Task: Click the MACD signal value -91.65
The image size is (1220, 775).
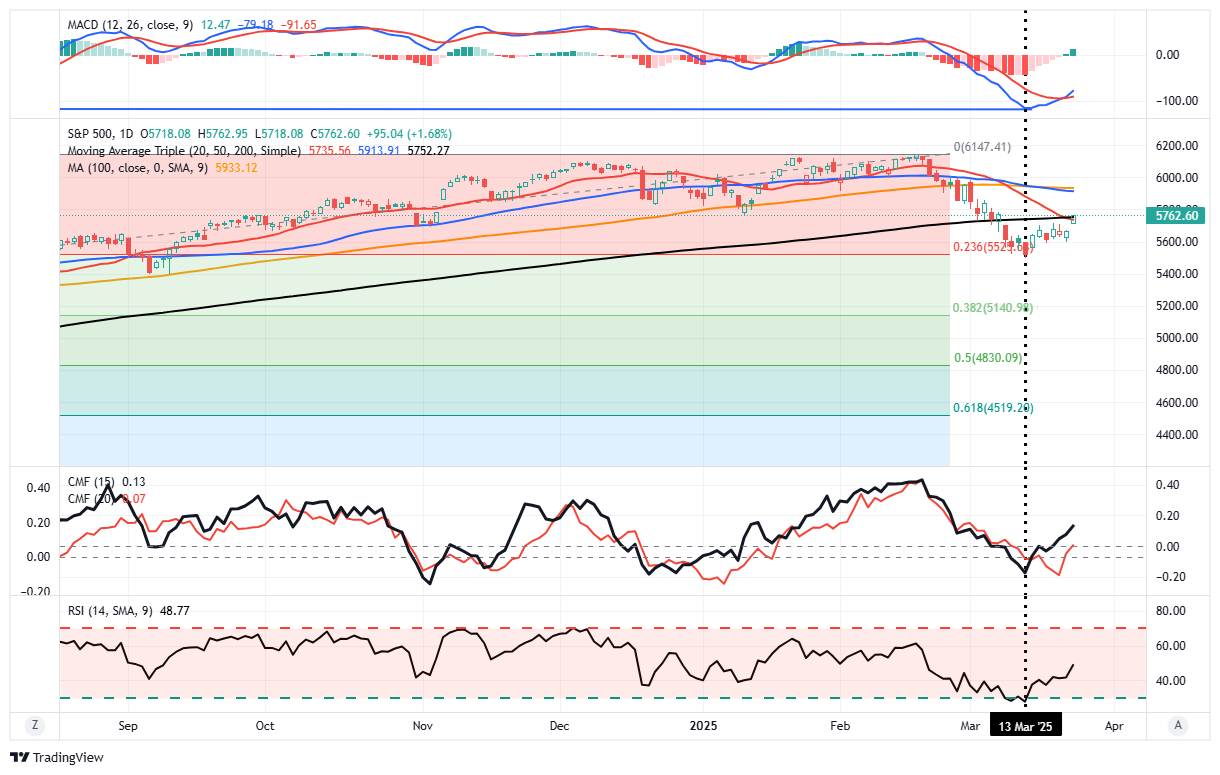Action: (x=297, y=24)
